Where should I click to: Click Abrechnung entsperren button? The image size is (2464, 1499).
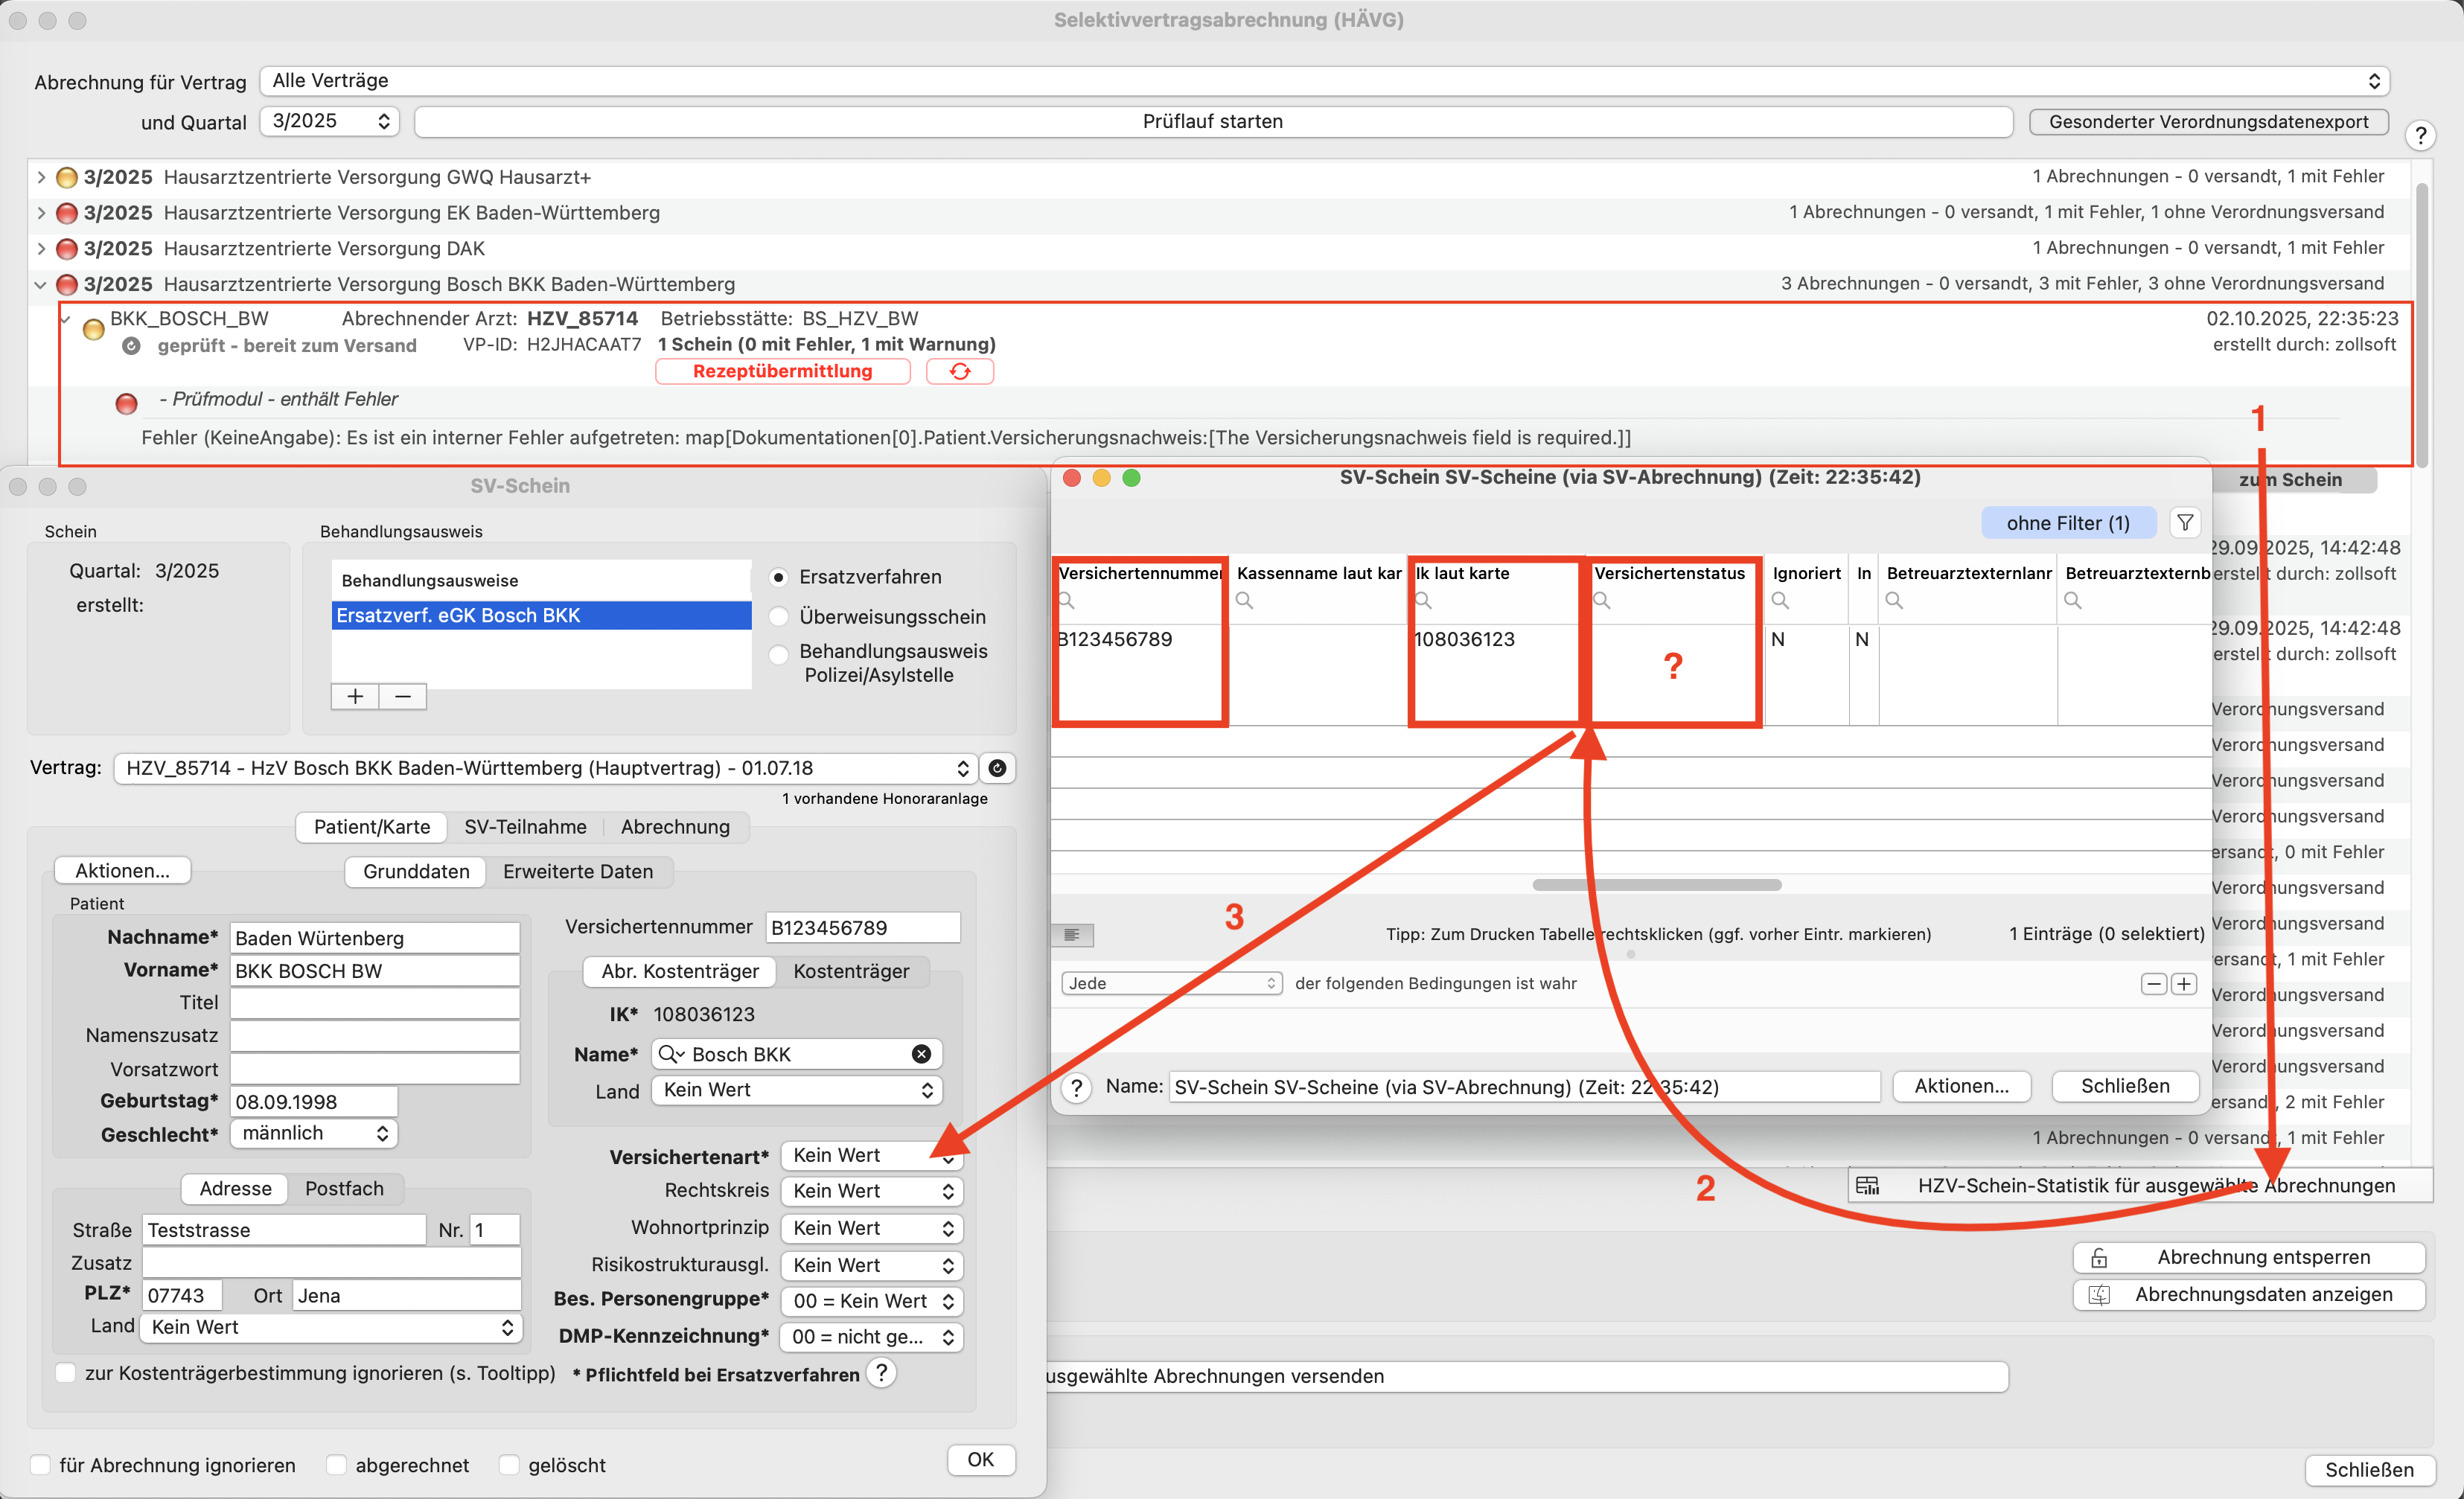(x=2249, y=1257)
